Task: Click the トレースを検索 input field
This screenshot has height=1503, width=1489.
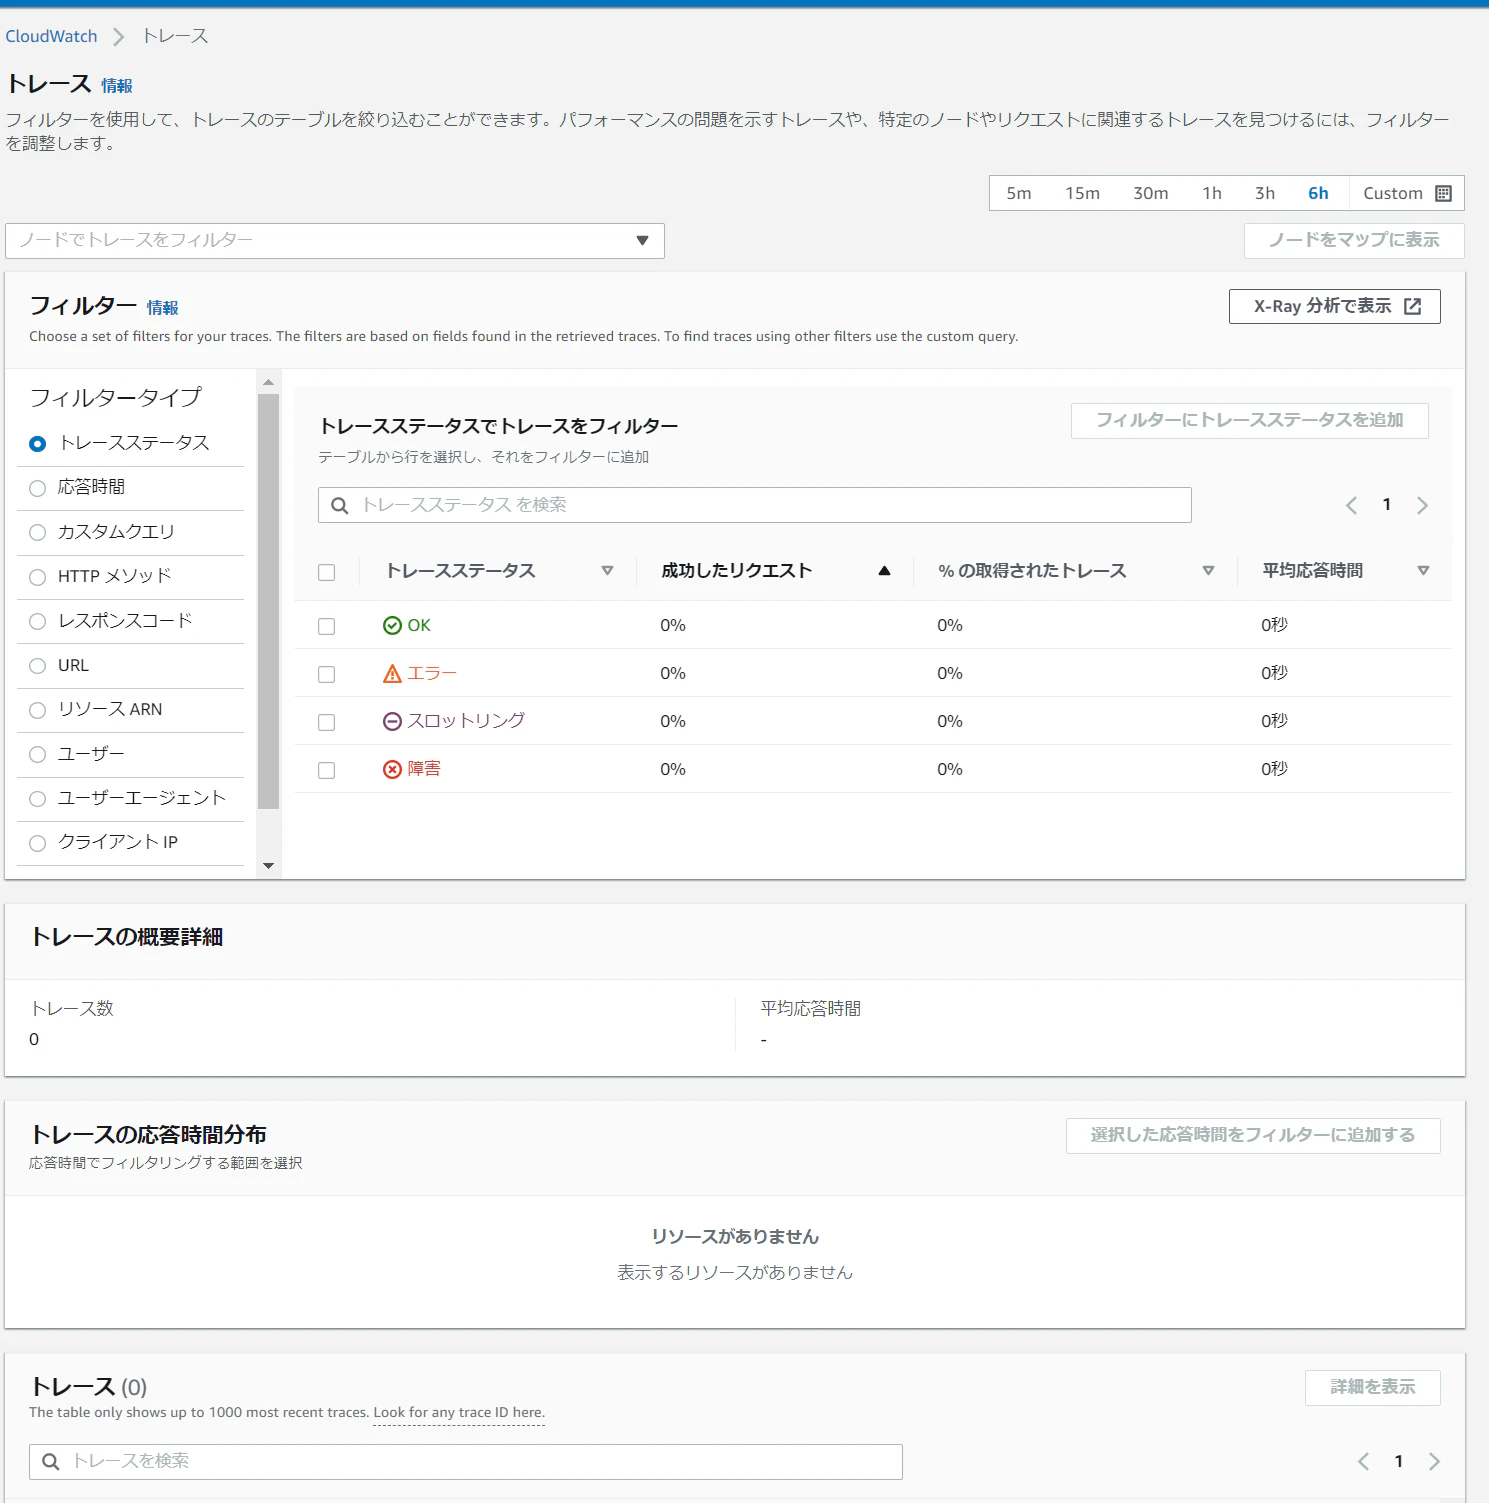Action: pyautogui.click(x=466, y=1461)
